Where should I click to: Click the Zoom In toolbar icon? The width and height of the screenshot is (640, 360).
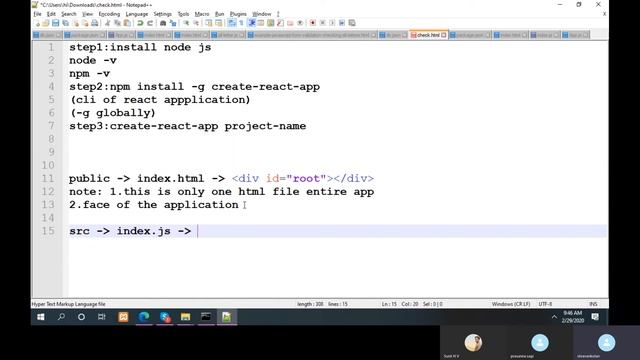pos(186,23)
